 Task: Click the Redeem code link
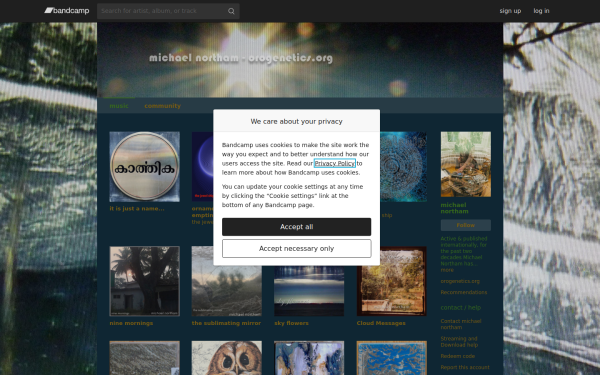pyautogui.click(x=457, y=356)
